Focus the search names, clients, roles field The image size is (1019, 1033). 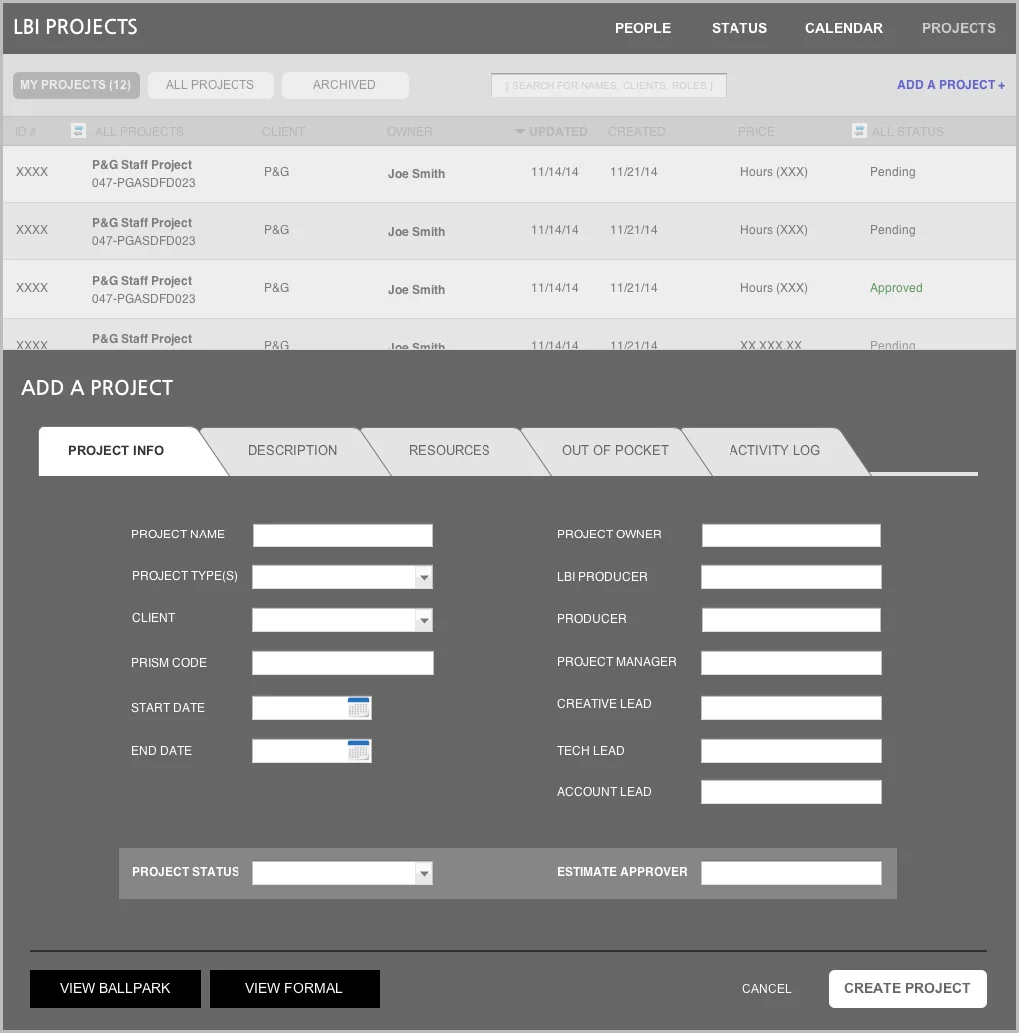pos(609,86)
